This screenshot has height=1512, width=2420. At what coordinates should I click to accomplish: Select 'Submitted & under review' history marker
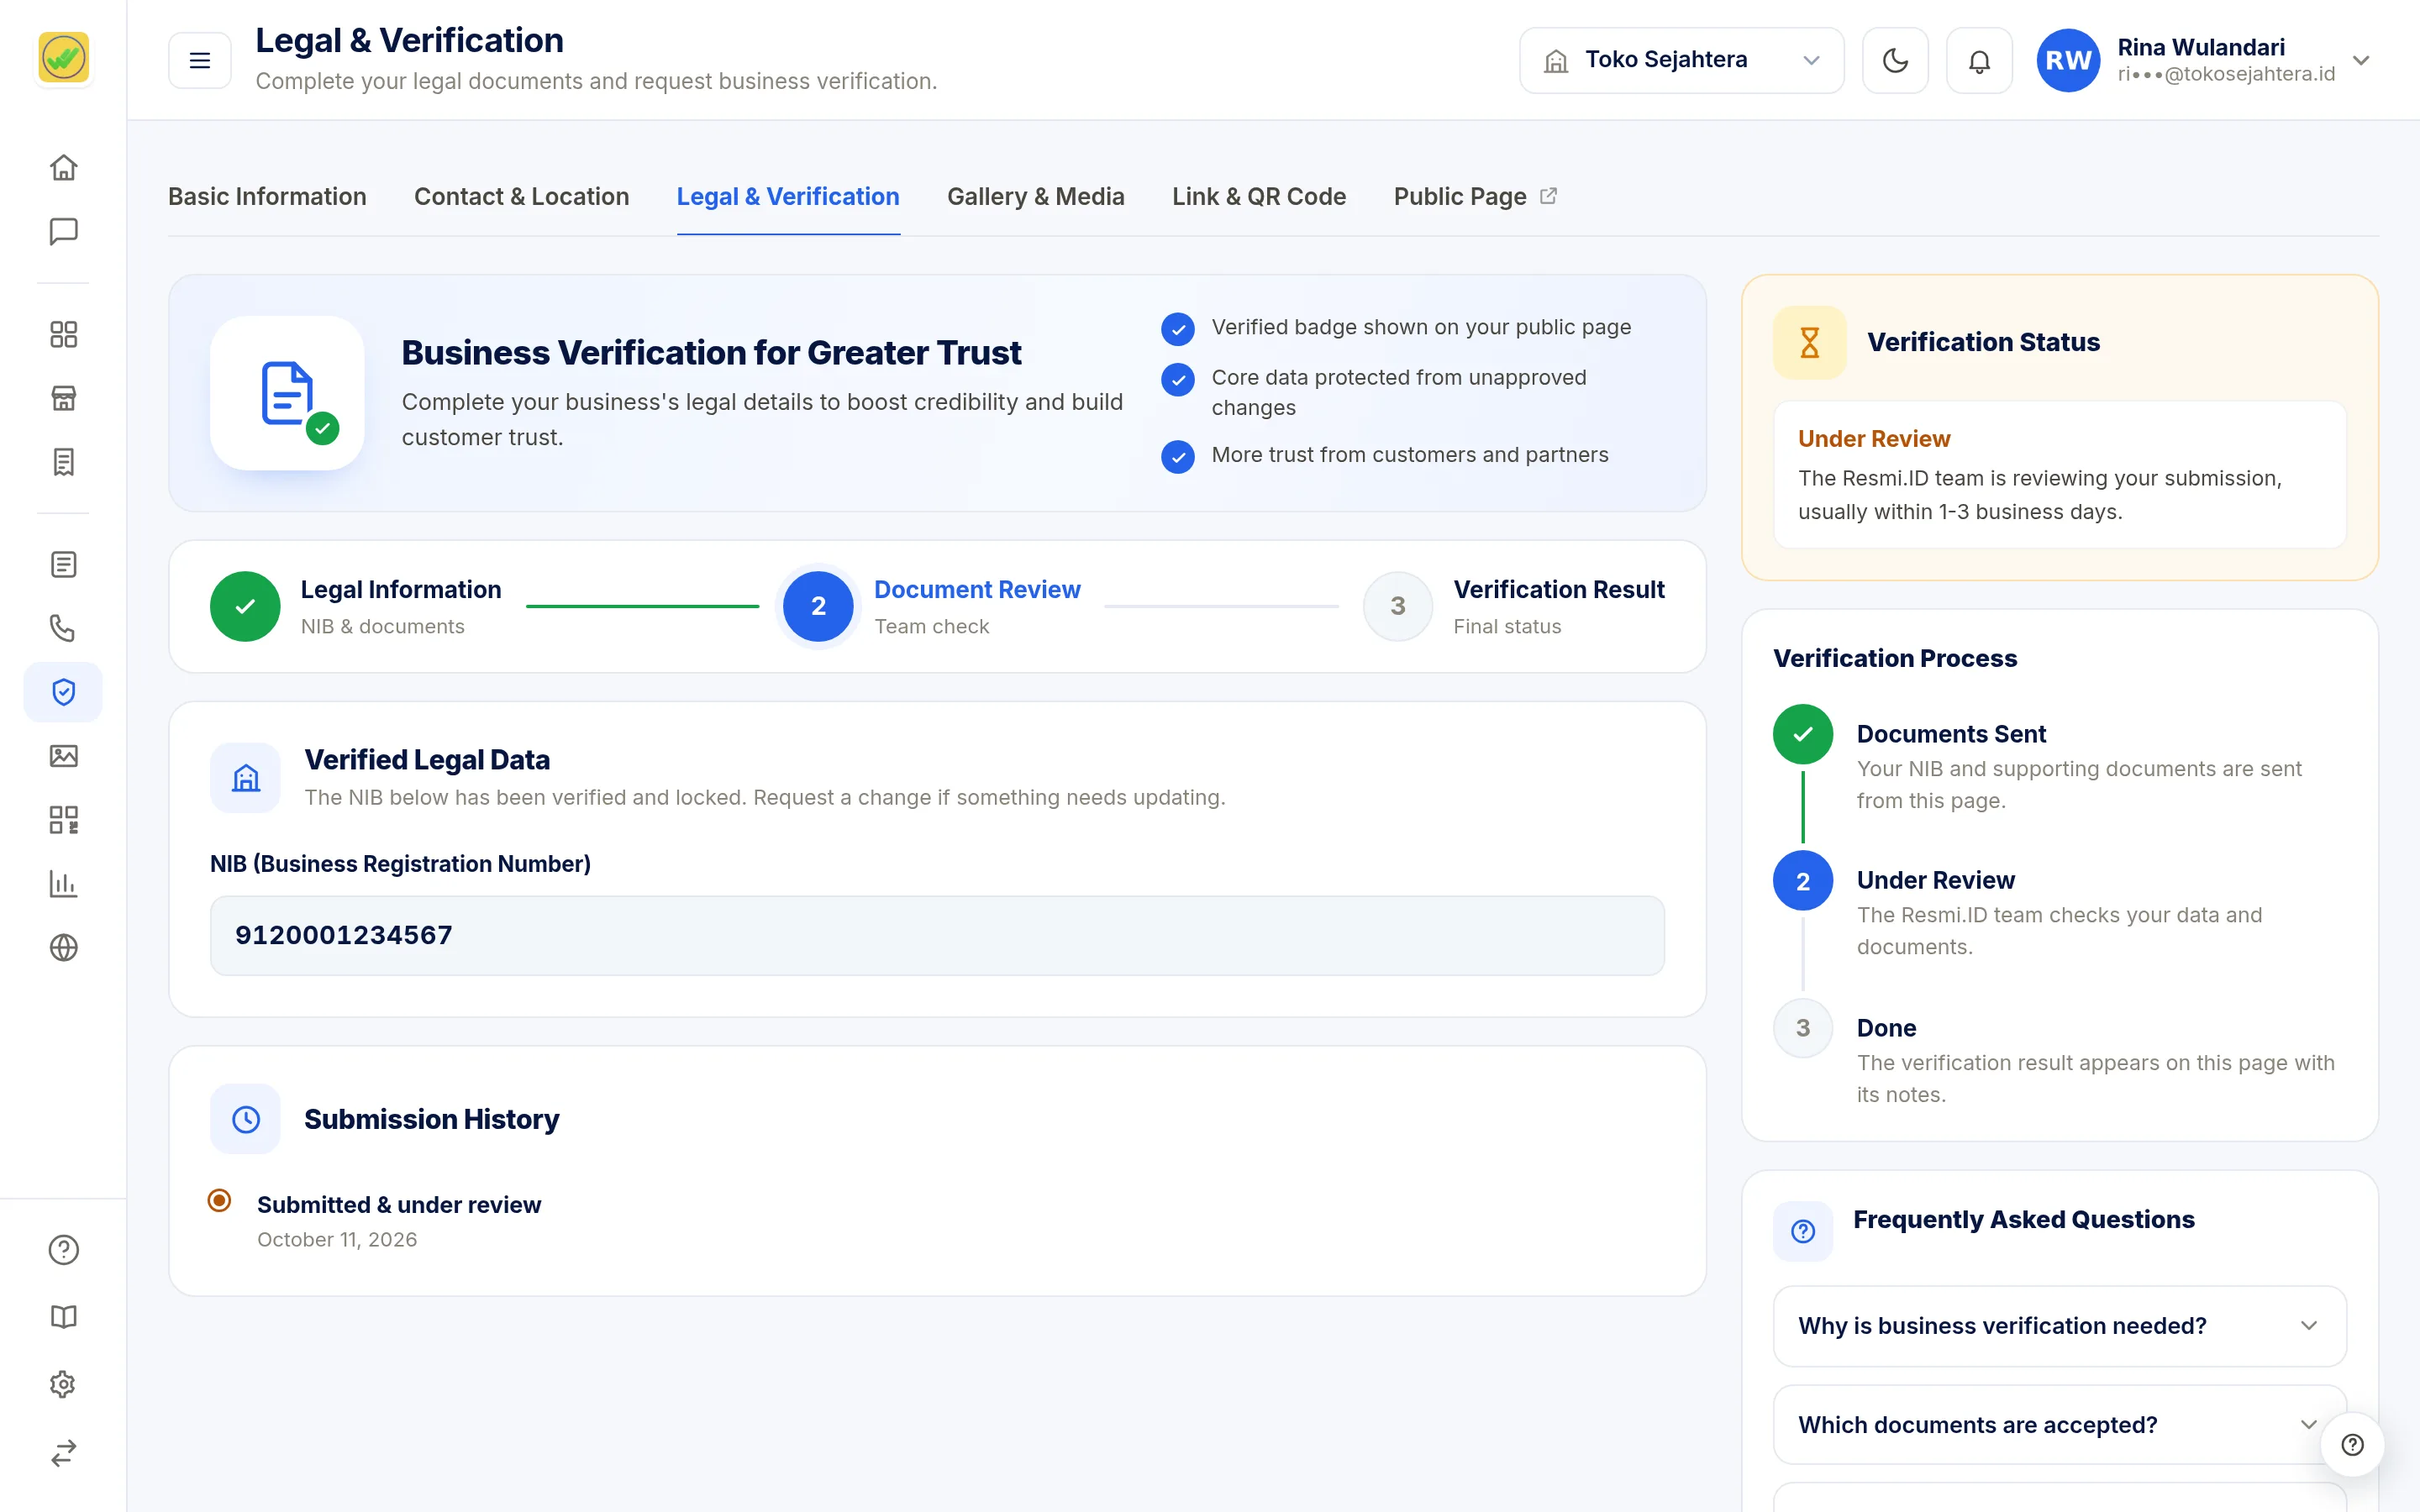coord(219,1200)
